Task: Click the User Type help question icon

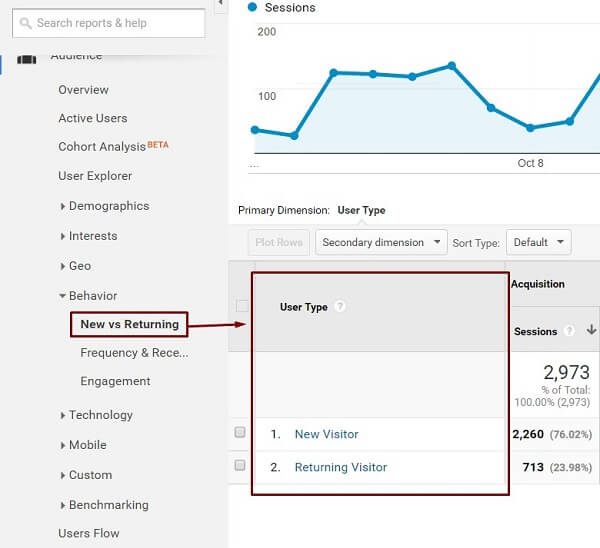Action: [340, 307]
